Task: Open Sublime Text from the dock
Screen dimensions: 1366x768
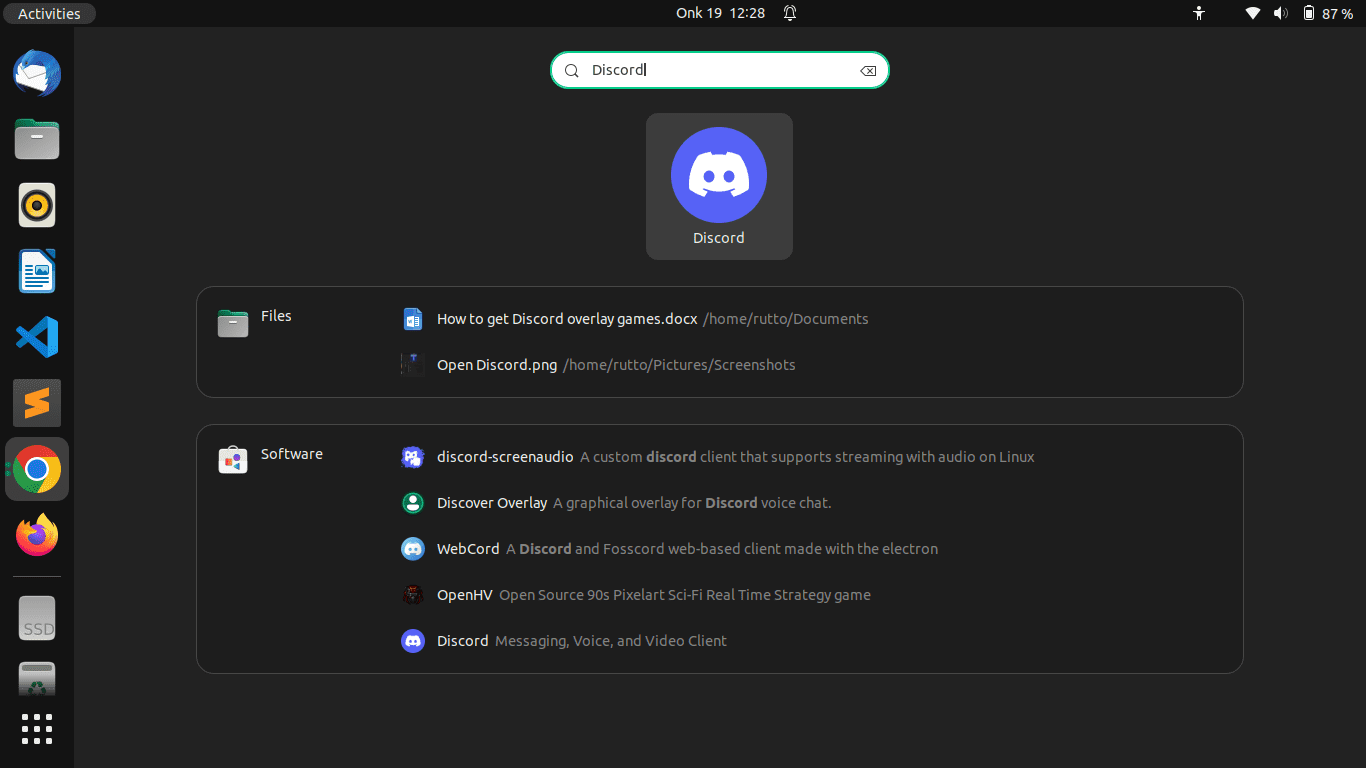Action: pyautogui.click(x=37, y=403)
